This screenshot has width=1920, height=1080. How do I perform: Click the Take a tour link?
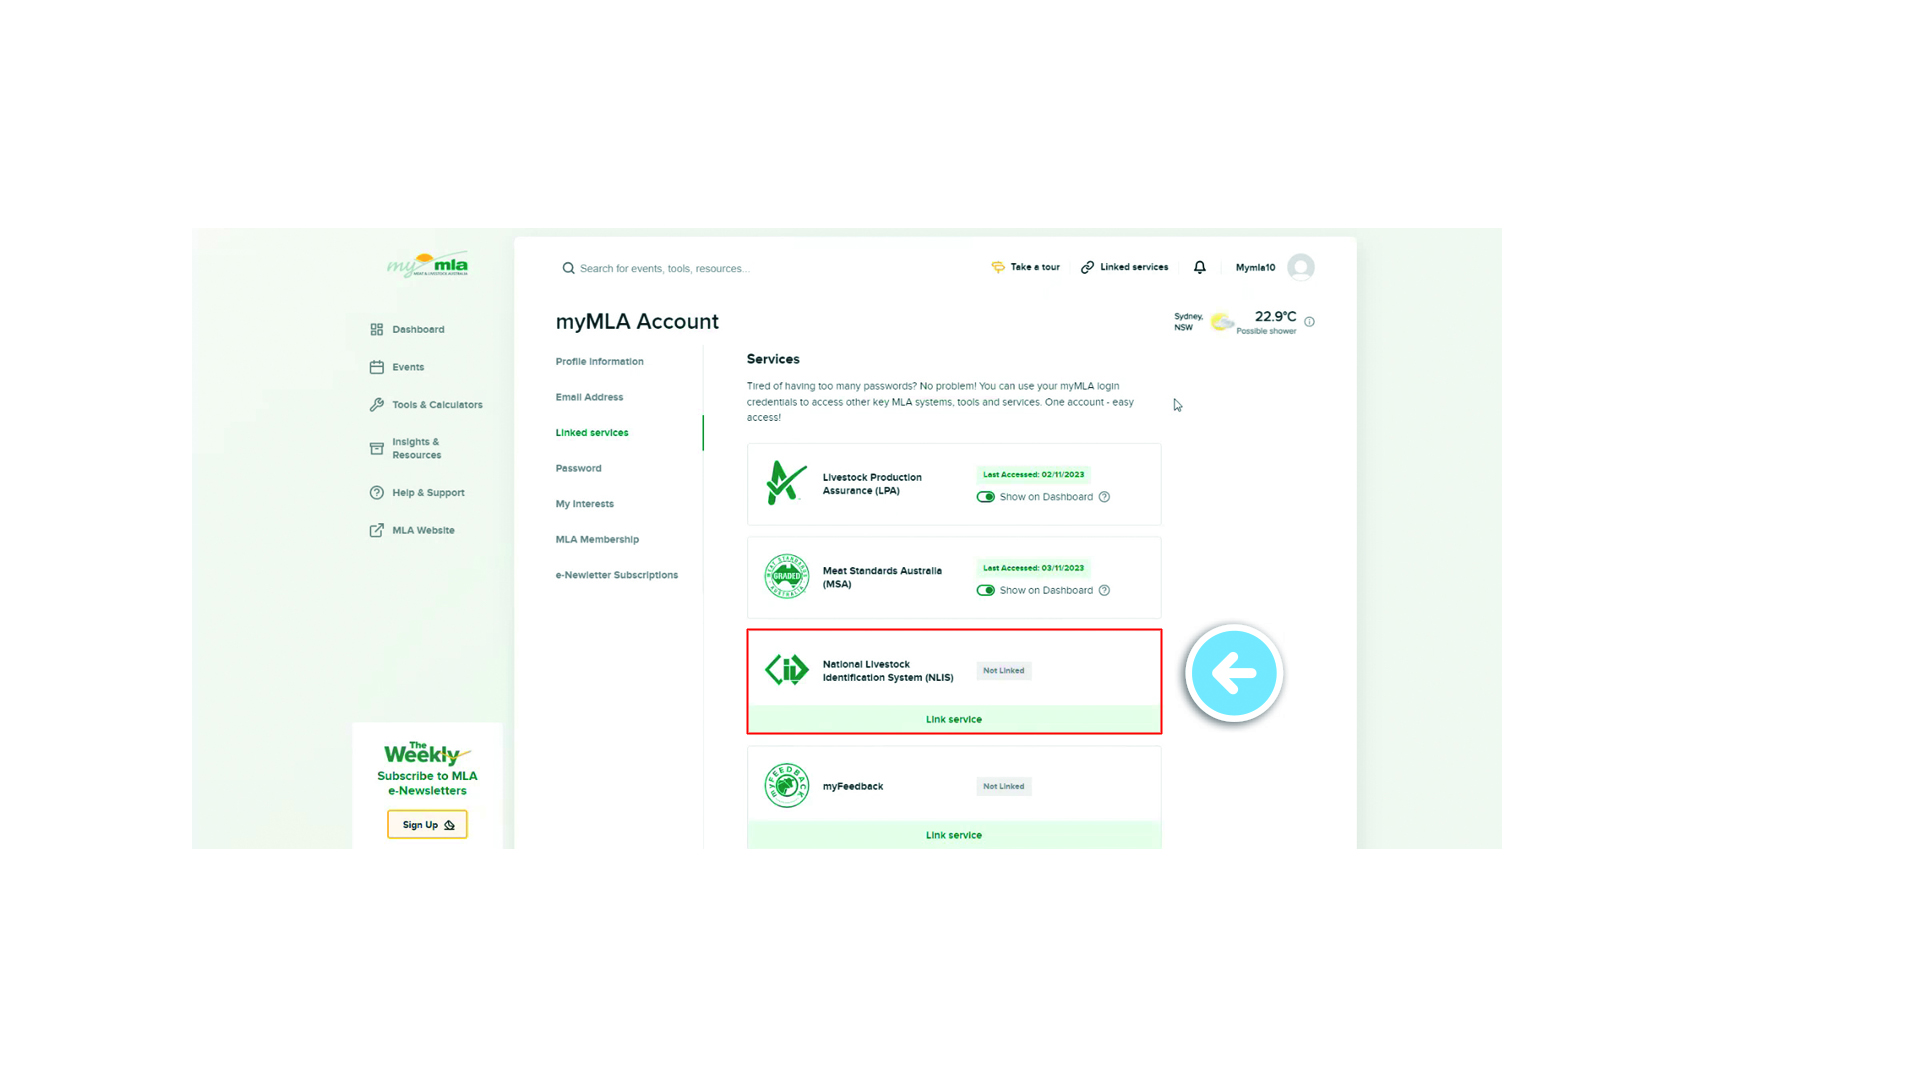coord(1026,267)
